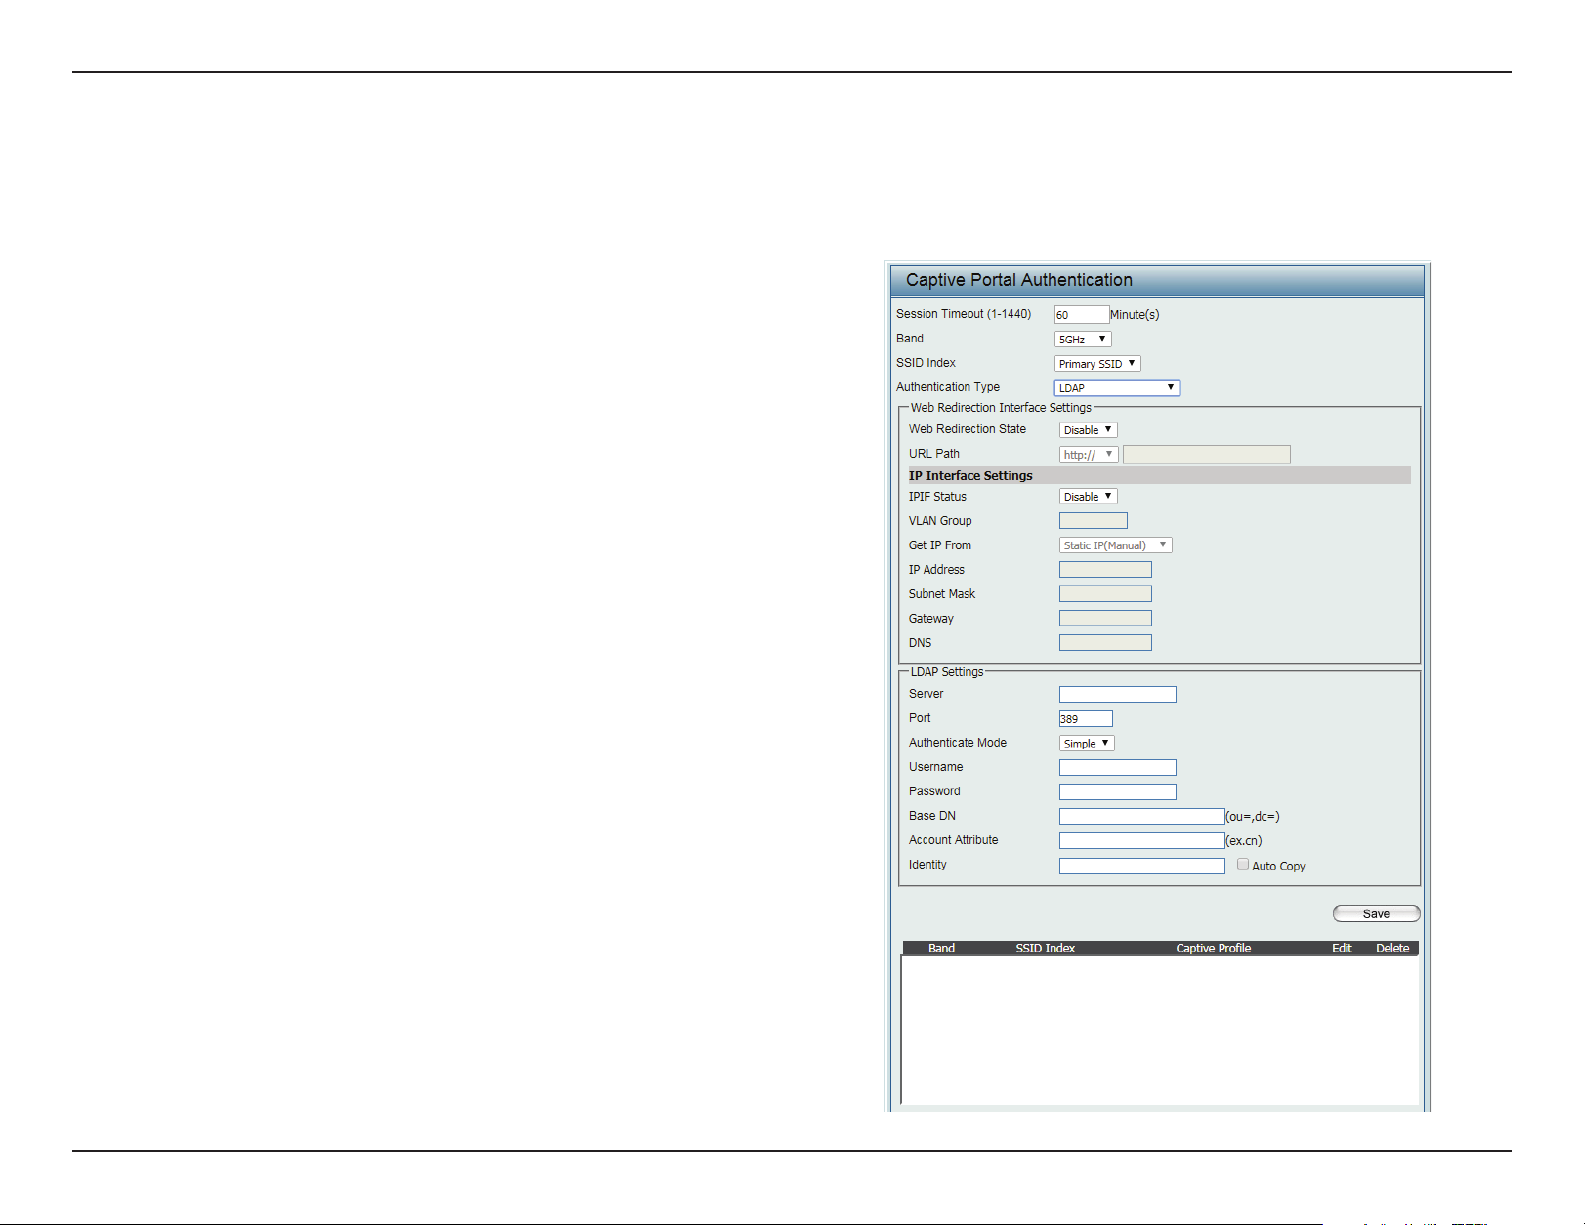Click the DNS field
The width and height of the screenshot is (1585, 1225).
click(1105, 643)
